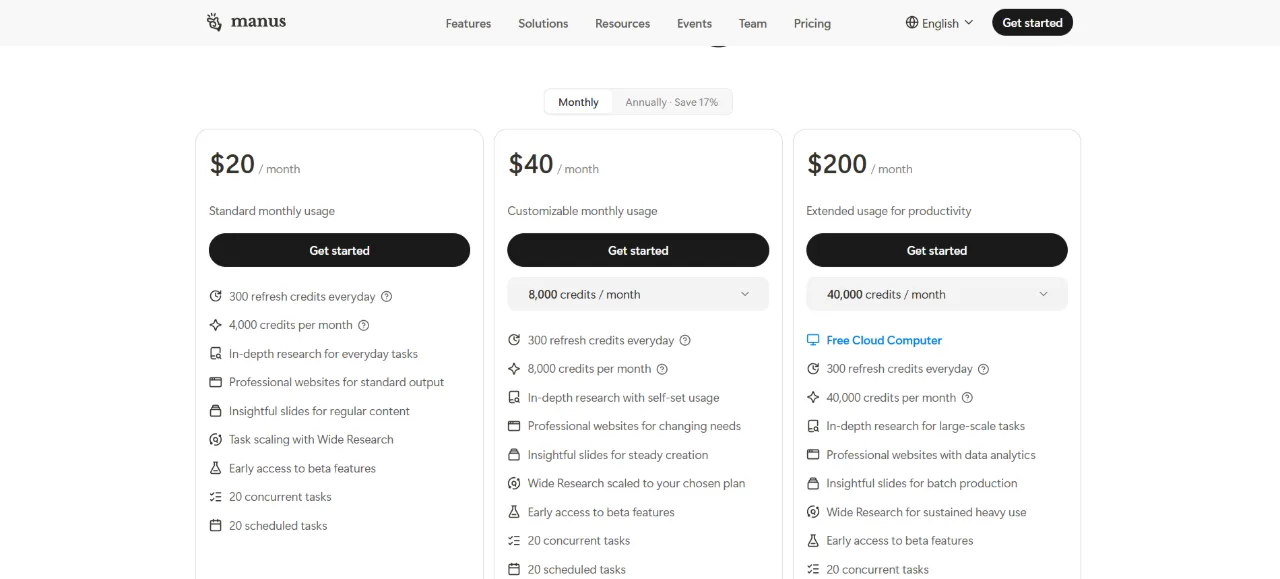Click Get started in the top navigation

[1032, 22]
